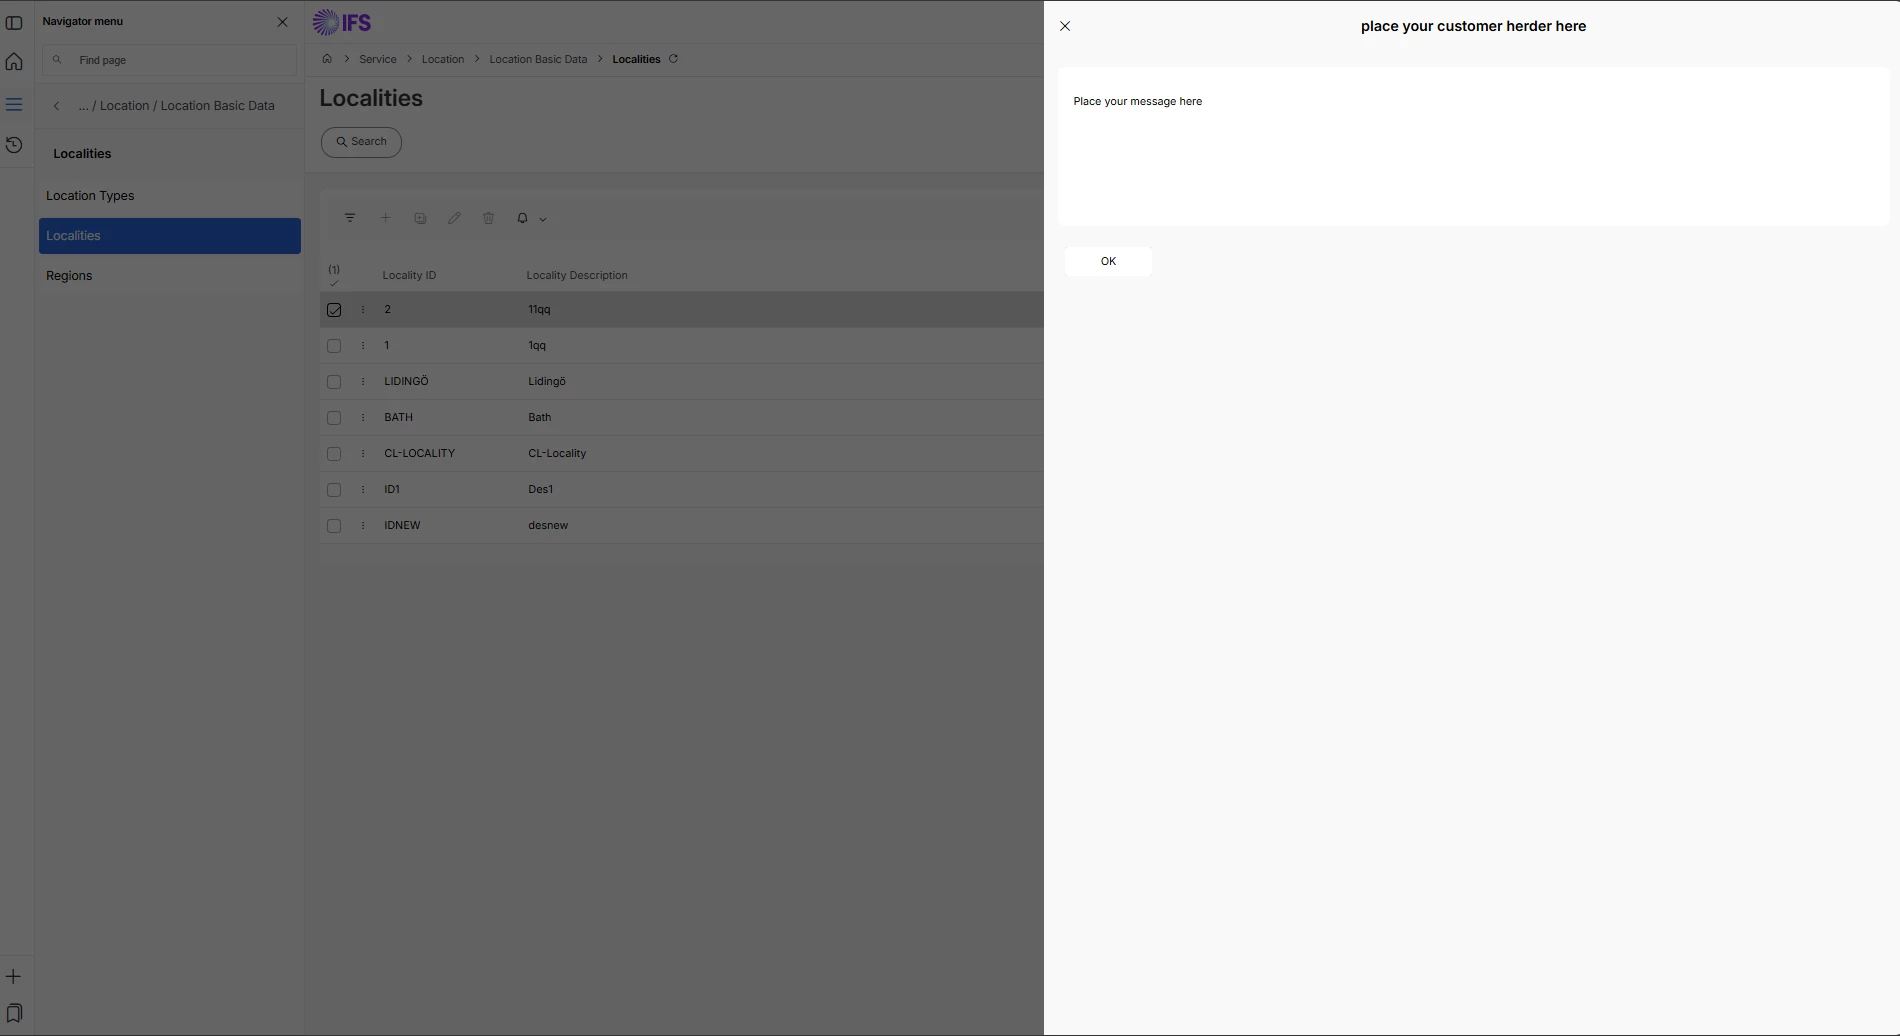Select the LIDINGÖ row checkbox
This screenshot has height=1036, width=1900.
tap(334, 382)
